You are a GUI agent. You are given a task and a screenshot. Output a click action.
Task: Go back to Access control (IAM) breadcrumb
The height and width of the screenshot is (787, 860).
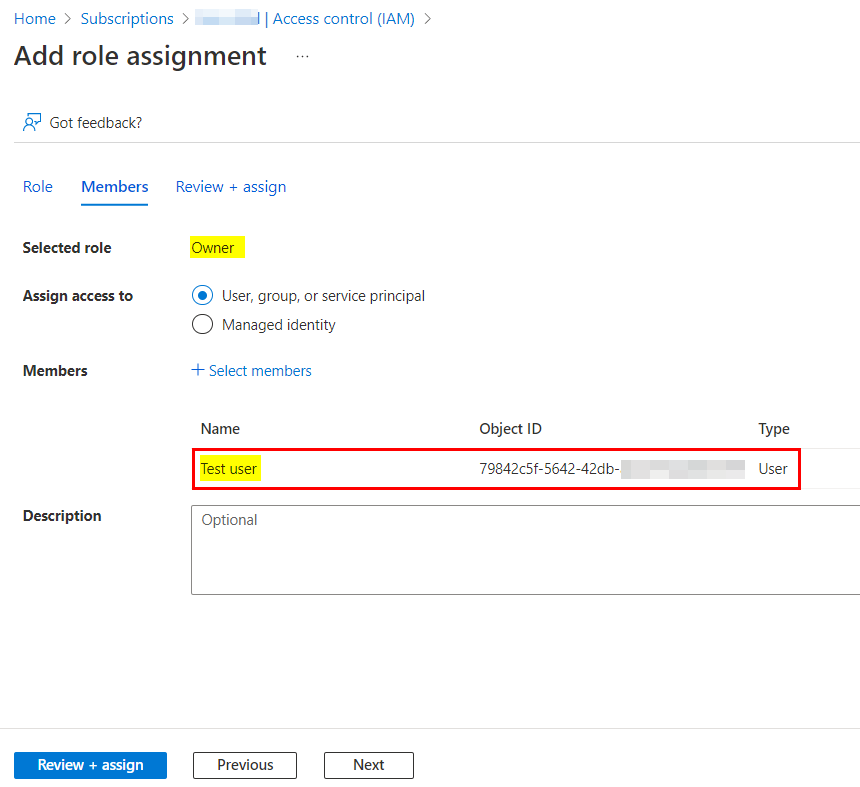point(343,19)
